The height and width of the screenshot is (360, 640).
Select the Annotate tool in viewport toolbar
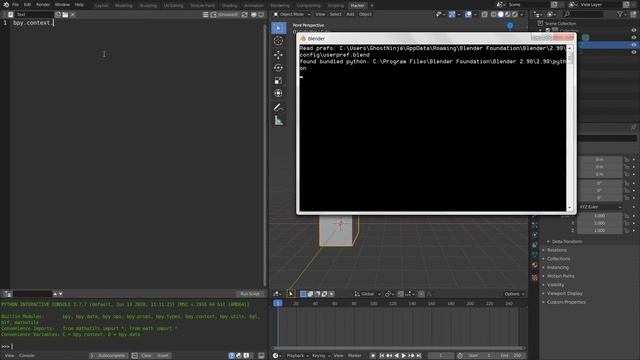278,107
